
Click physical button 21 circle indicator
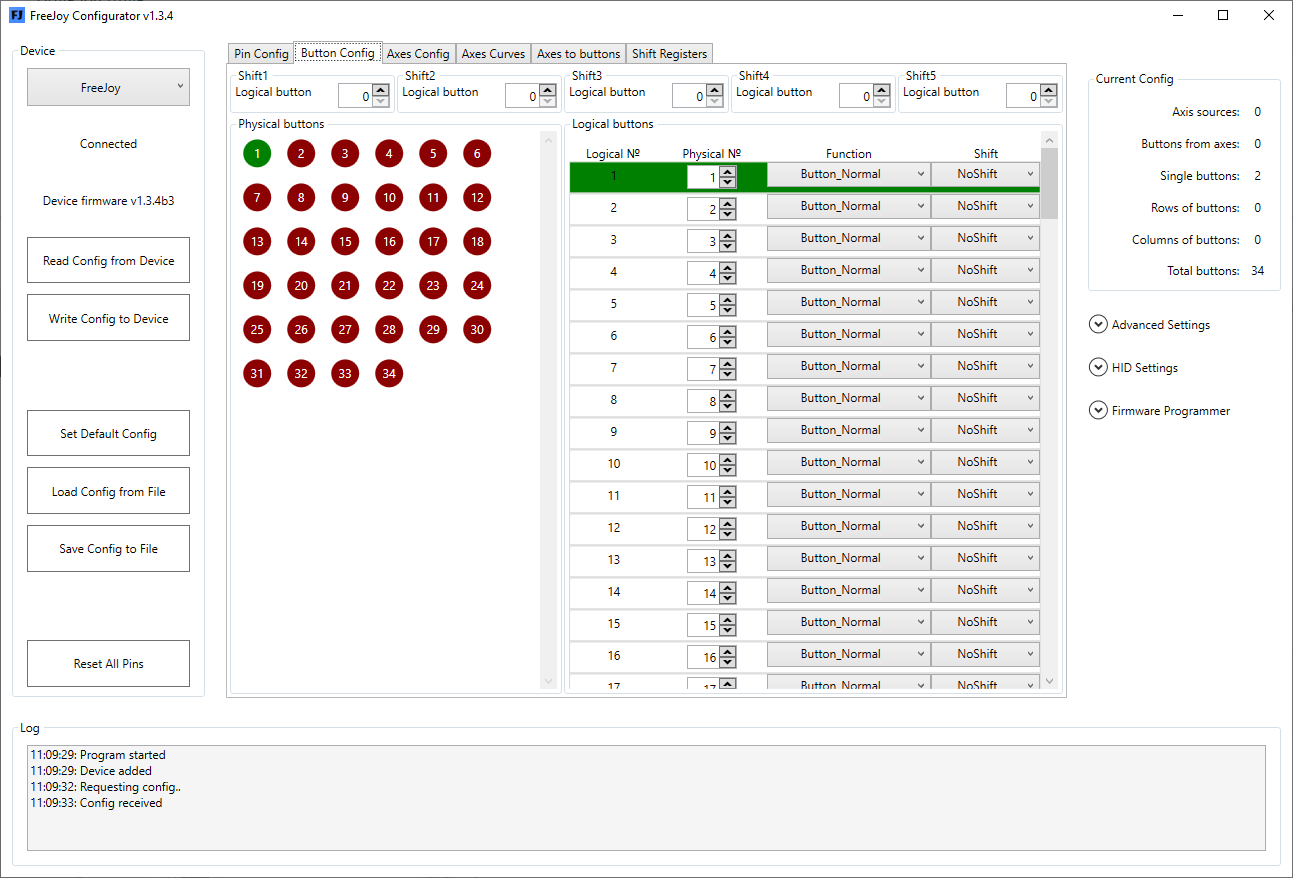(x=345, y=285)
